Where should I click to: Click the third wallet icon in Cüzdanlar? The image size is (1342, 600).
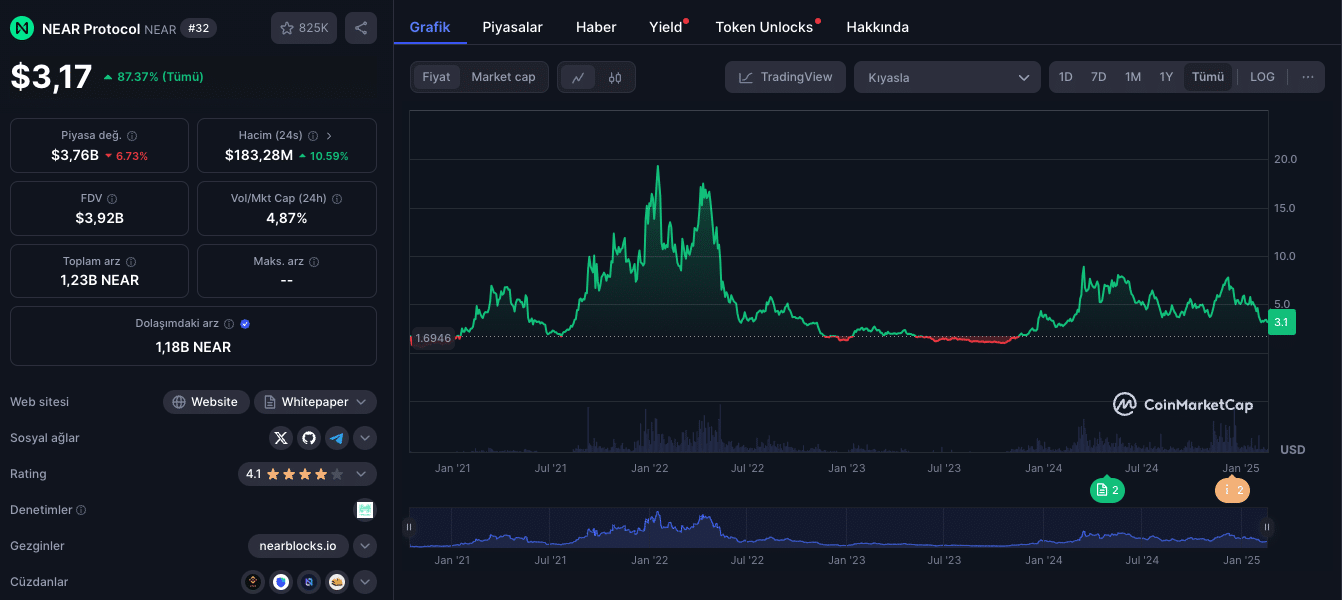click(309, 582)
